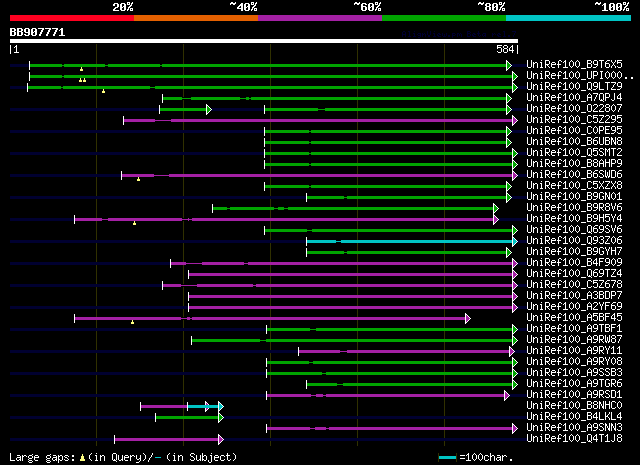
Task: Click the cyan 100char scale bar
Action: 447,458
